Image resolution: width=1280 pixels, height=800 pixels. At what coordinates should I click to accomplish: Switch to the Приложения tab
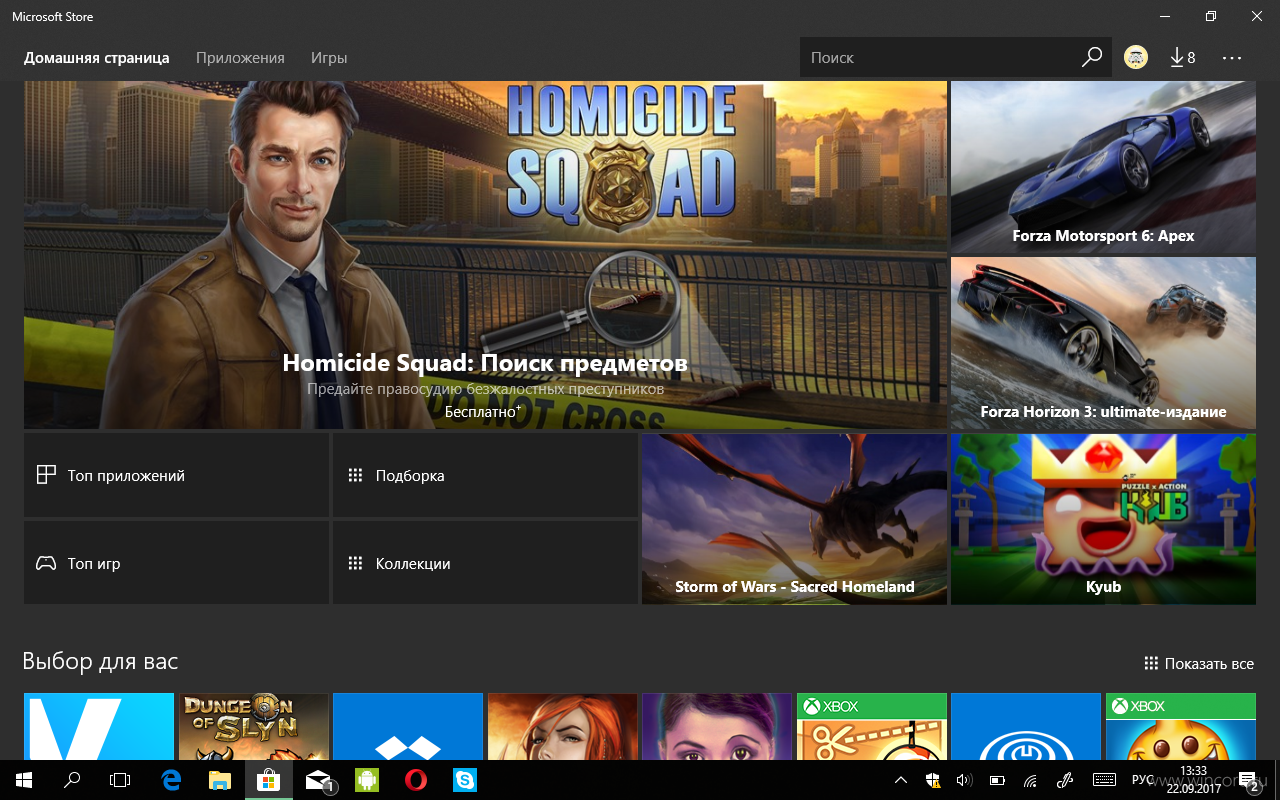pyautogui.click(x=240, y=58)
